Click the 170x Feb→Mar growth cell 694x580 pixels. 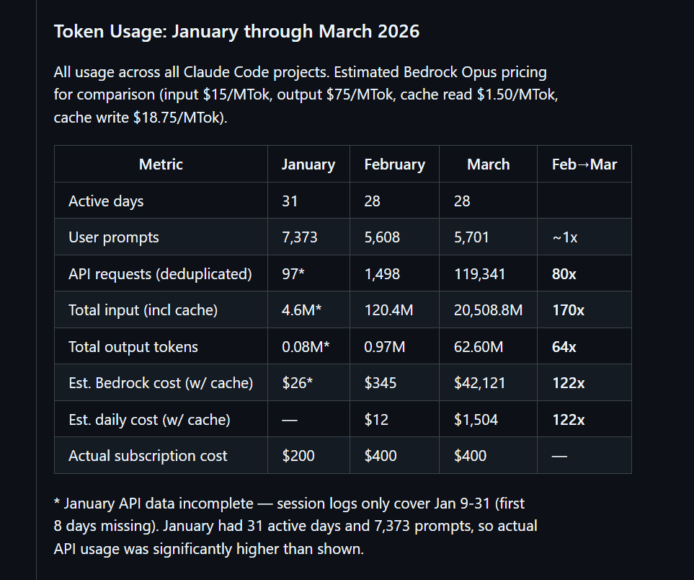tap(568, 310)
